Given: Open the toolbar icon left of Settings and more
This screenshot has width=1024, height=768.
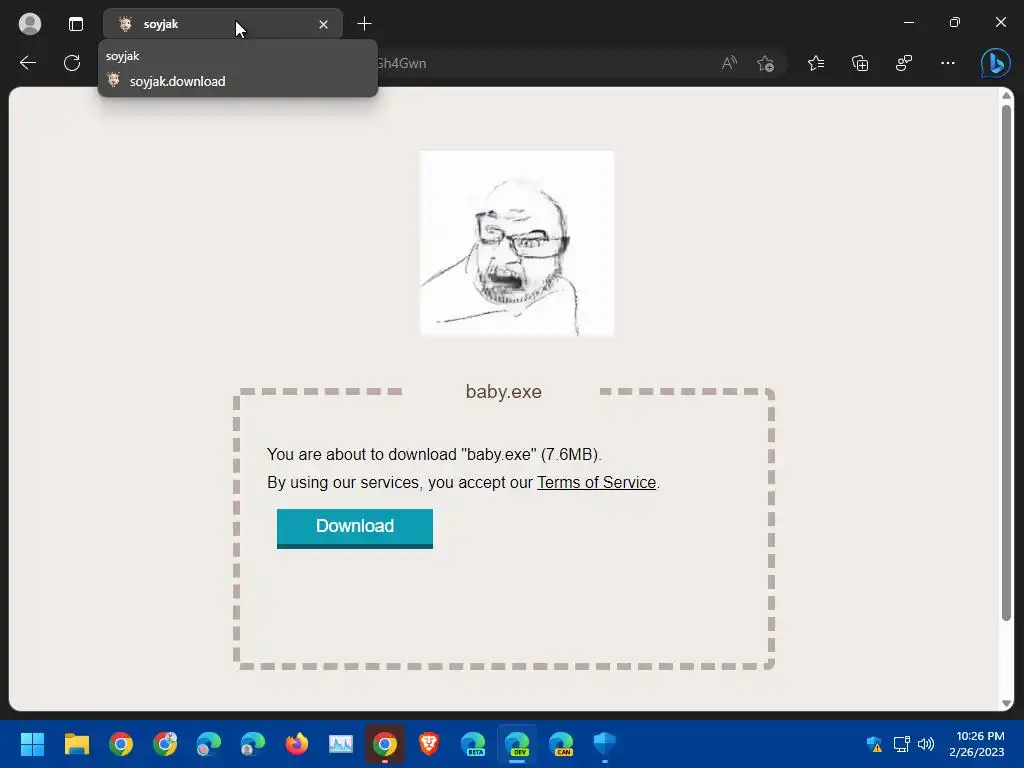Looking at the screenshot, I should tap(904, 63).
